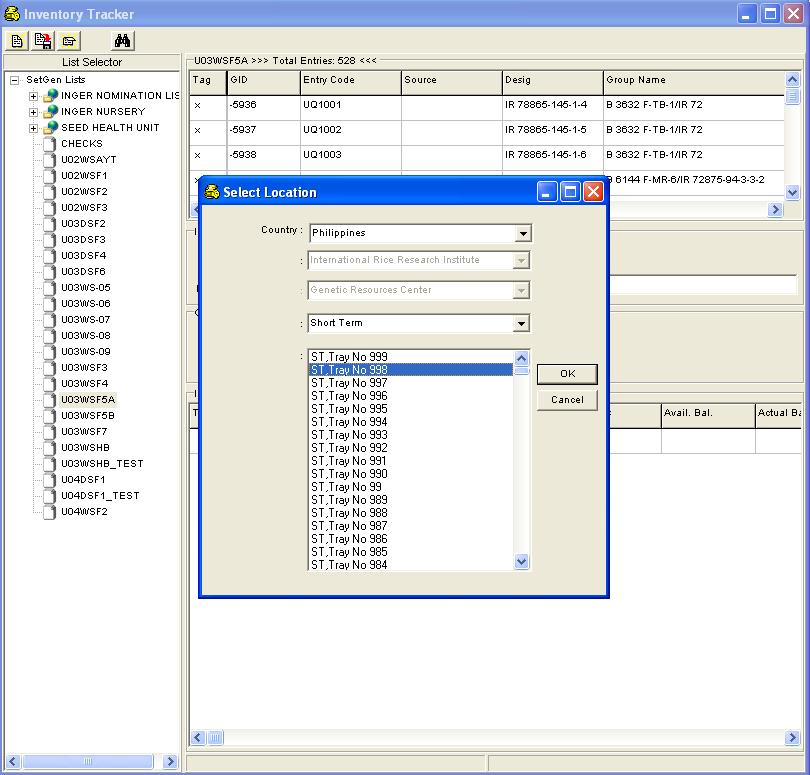Click the tray list scroll up arrow
Viewport: 810px width, 775px height.
coord(522,358)
